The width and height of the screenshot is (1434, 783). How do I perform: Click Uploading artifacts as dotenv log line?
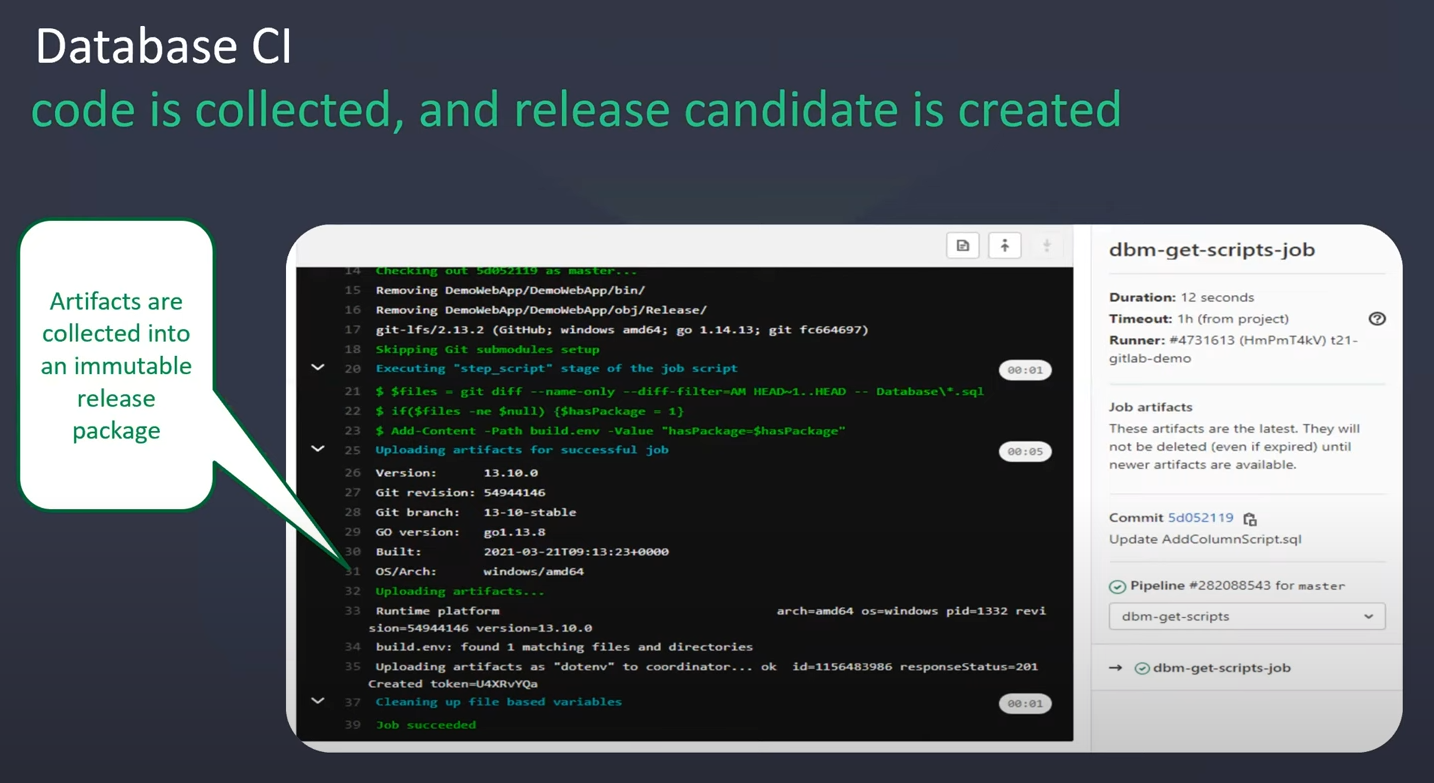point(706,667)
